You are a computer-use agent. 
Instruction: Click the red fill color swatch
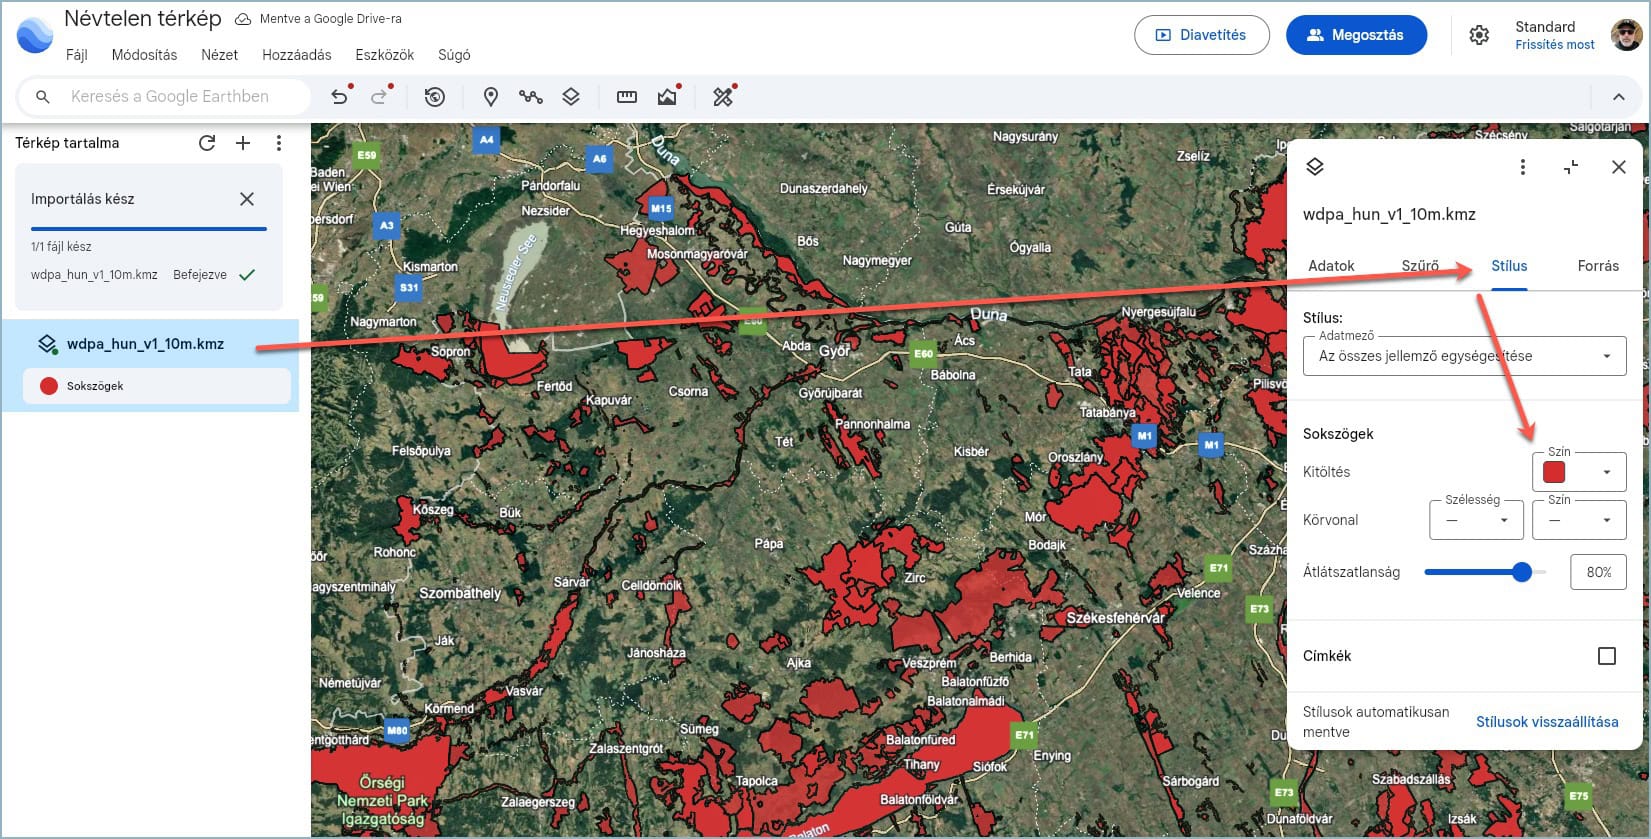tap(1554, 472)
